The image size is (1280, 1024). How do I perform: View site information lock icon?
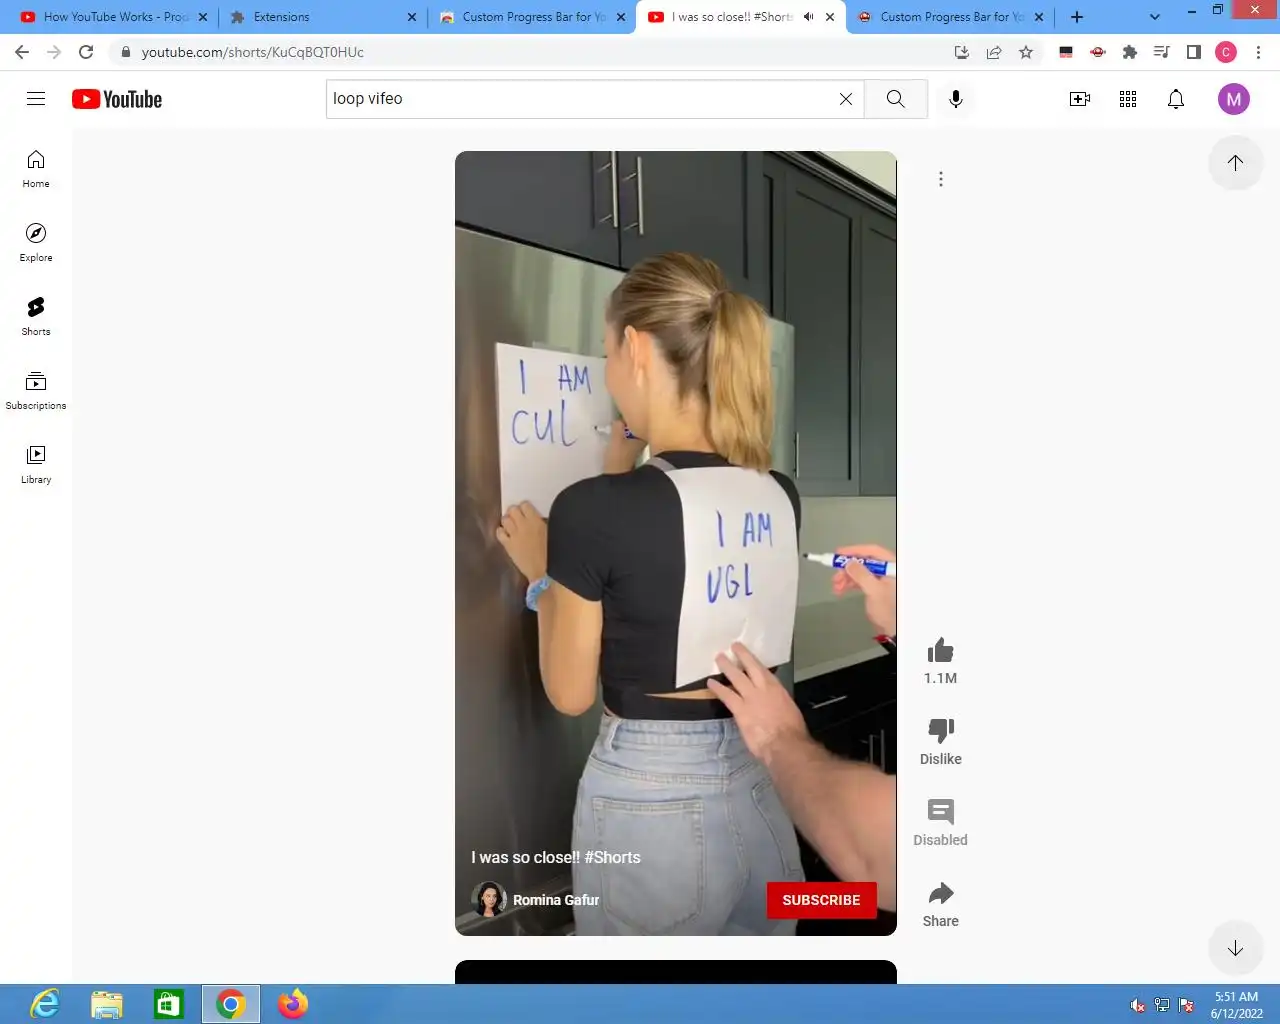pos(125,52)
